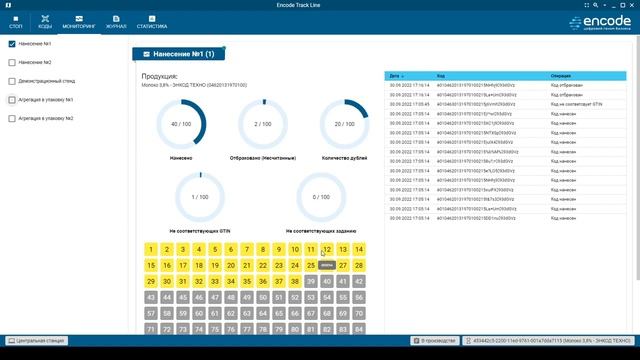This screenshot has height=360, width=640.
Task: Select gray code cell 50
Action: point(263,297)
